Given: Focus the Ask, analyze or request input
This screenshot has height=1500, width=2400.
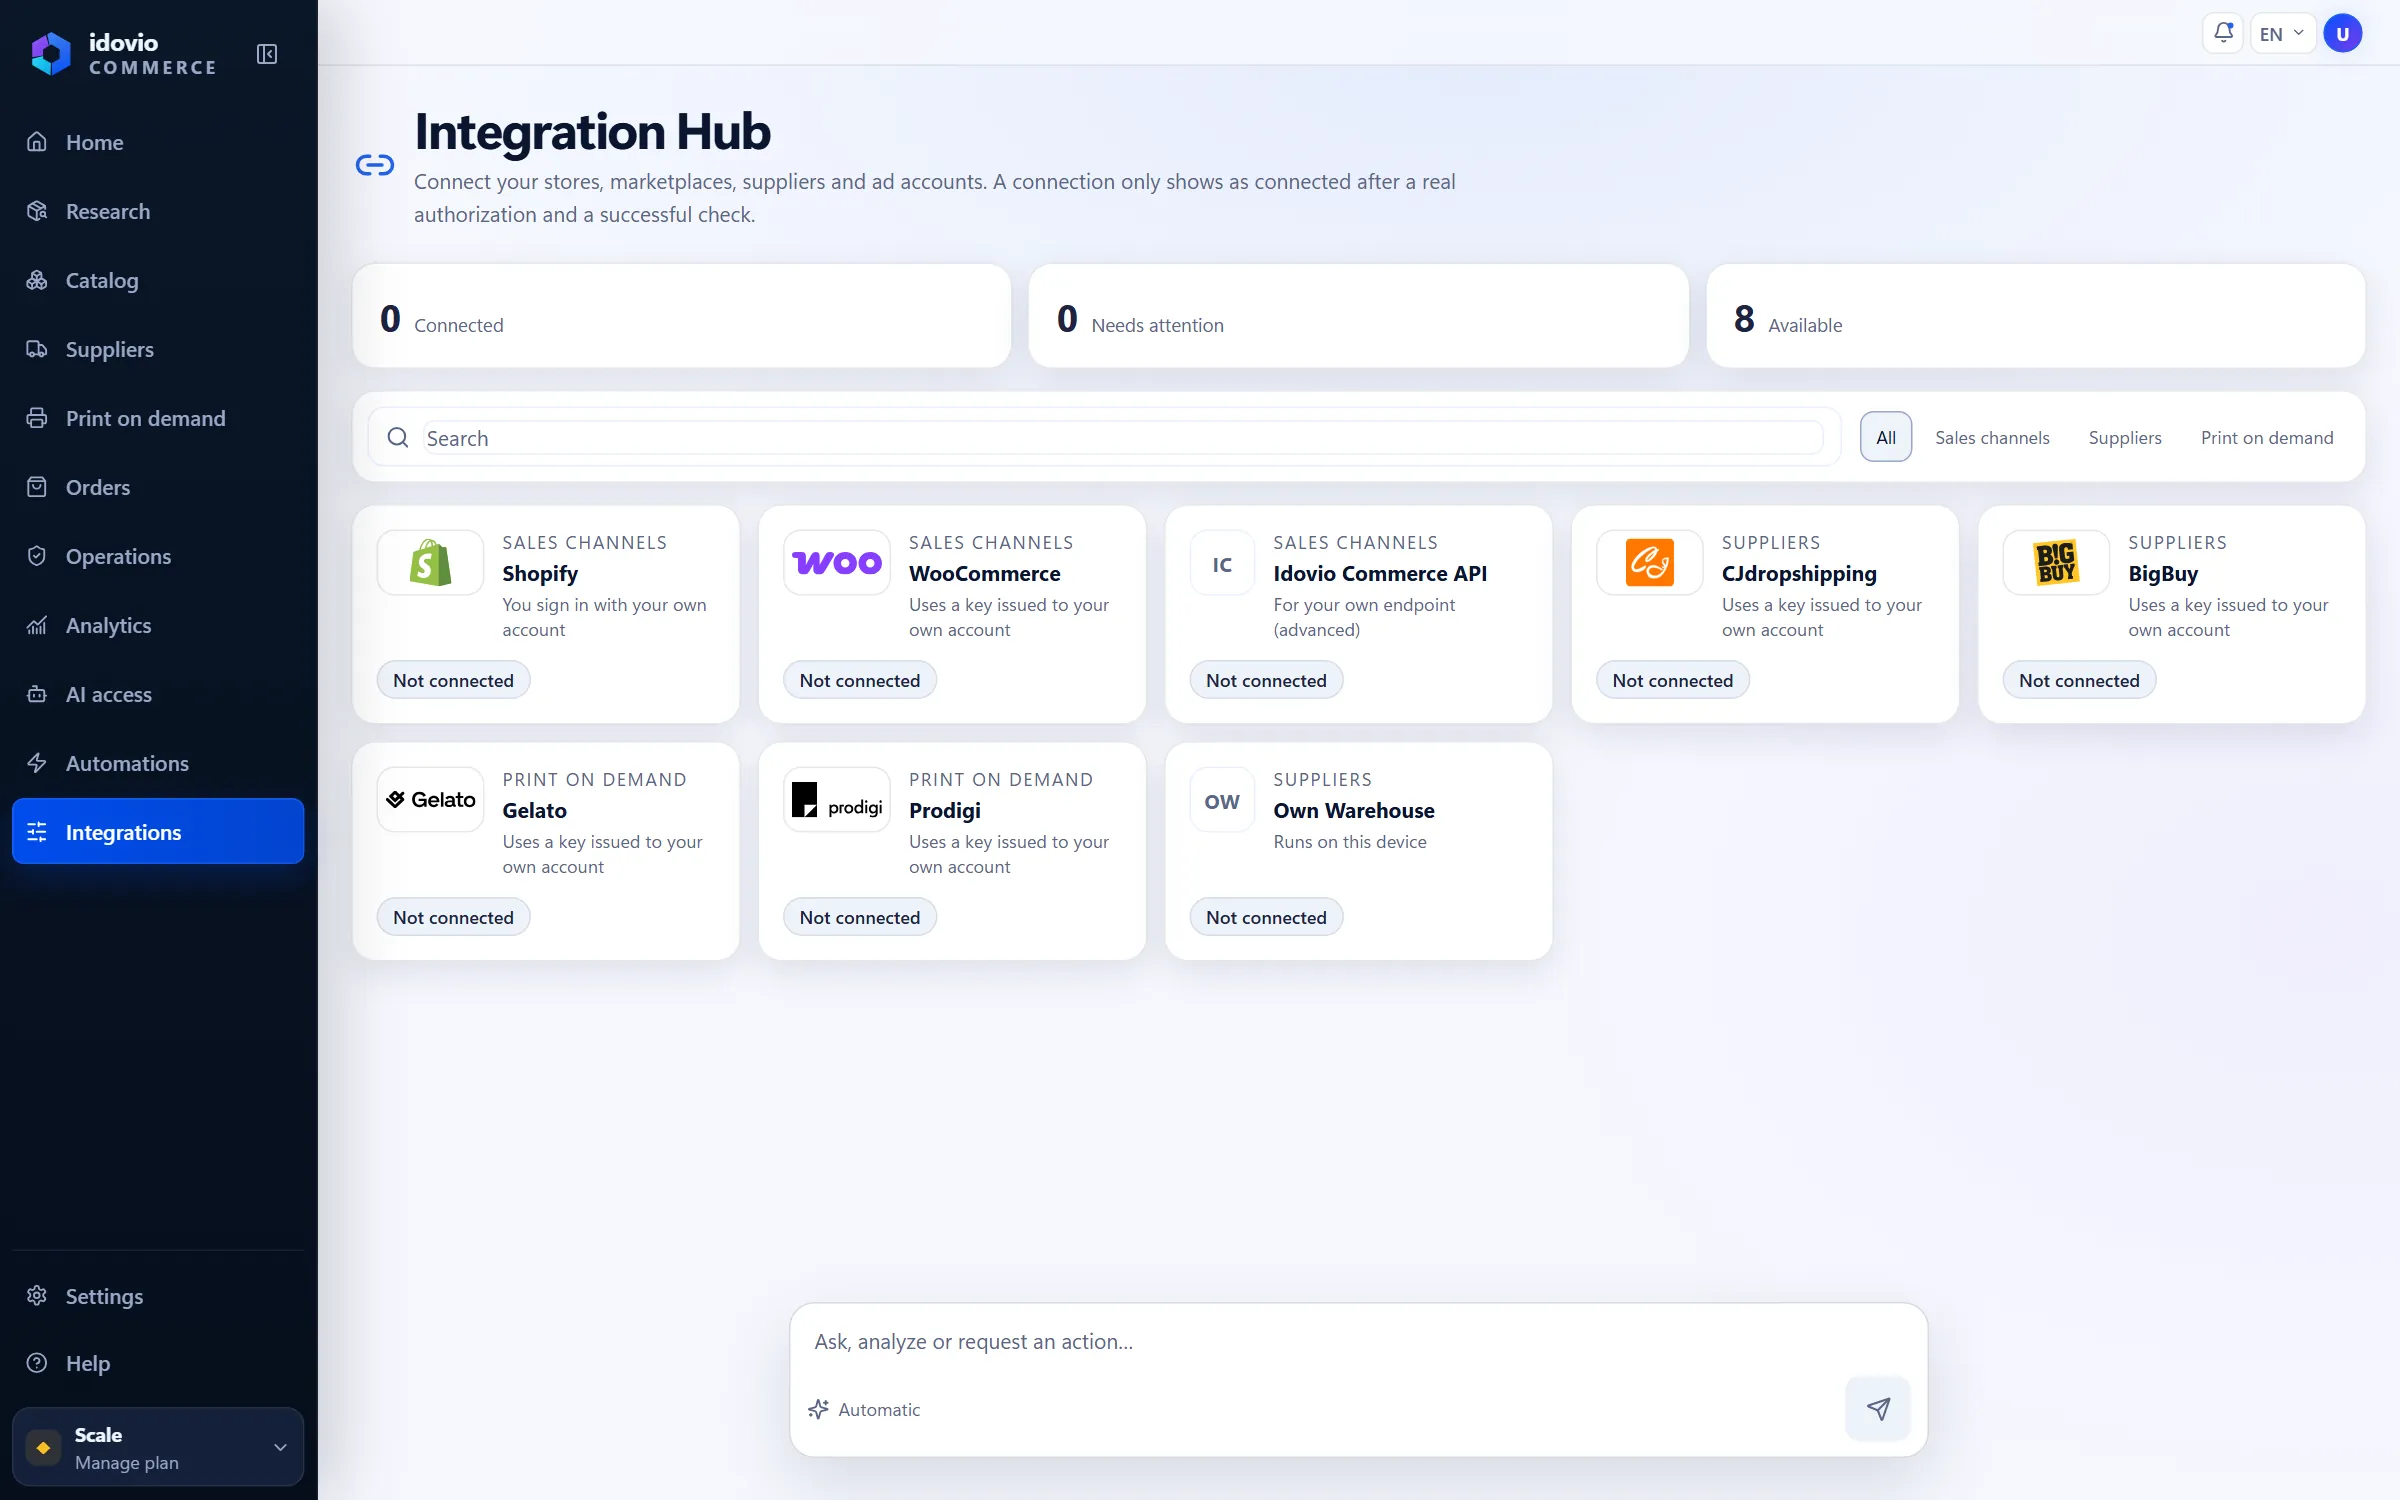Looking at the screenshot, I should (1358, 1341).
